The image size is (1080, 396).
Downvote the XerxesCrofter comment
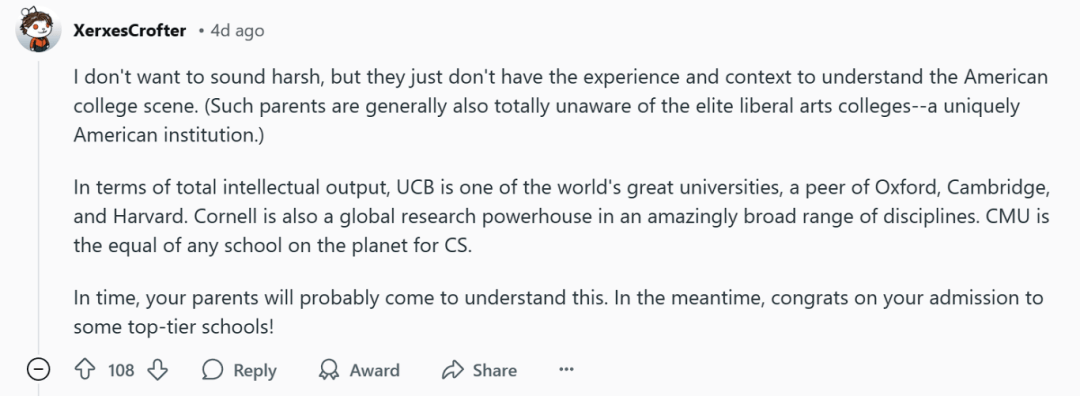[158, 371]
